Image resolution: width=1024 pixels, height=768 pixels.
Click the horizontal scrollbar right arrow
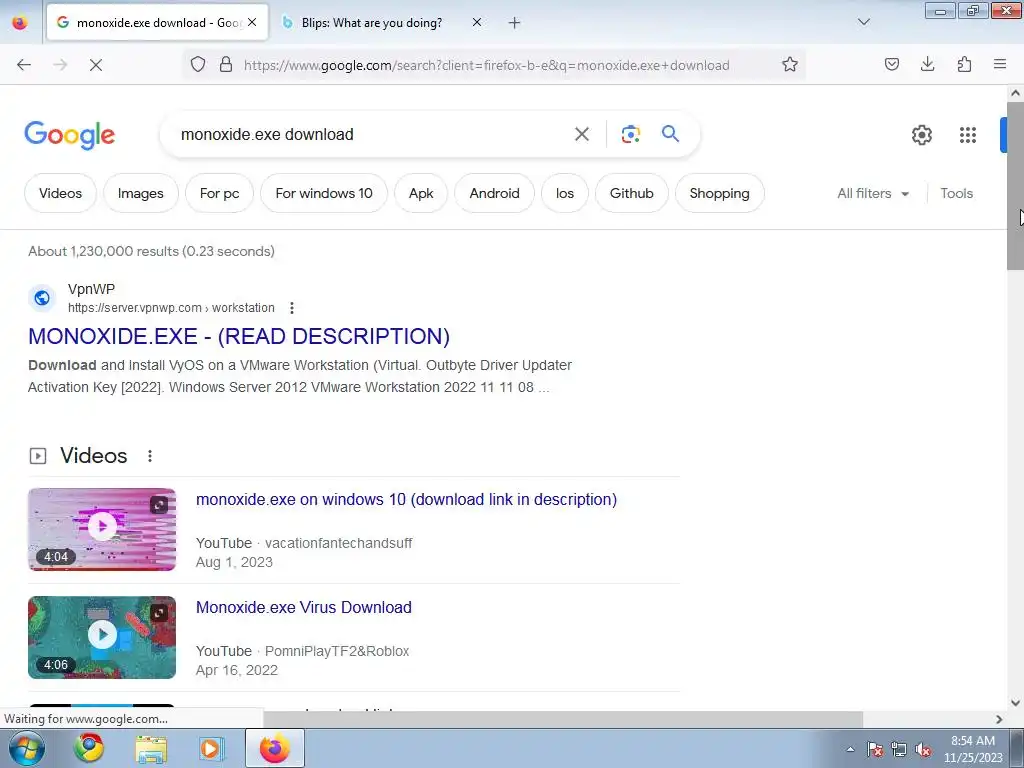[x=999, y=719]
